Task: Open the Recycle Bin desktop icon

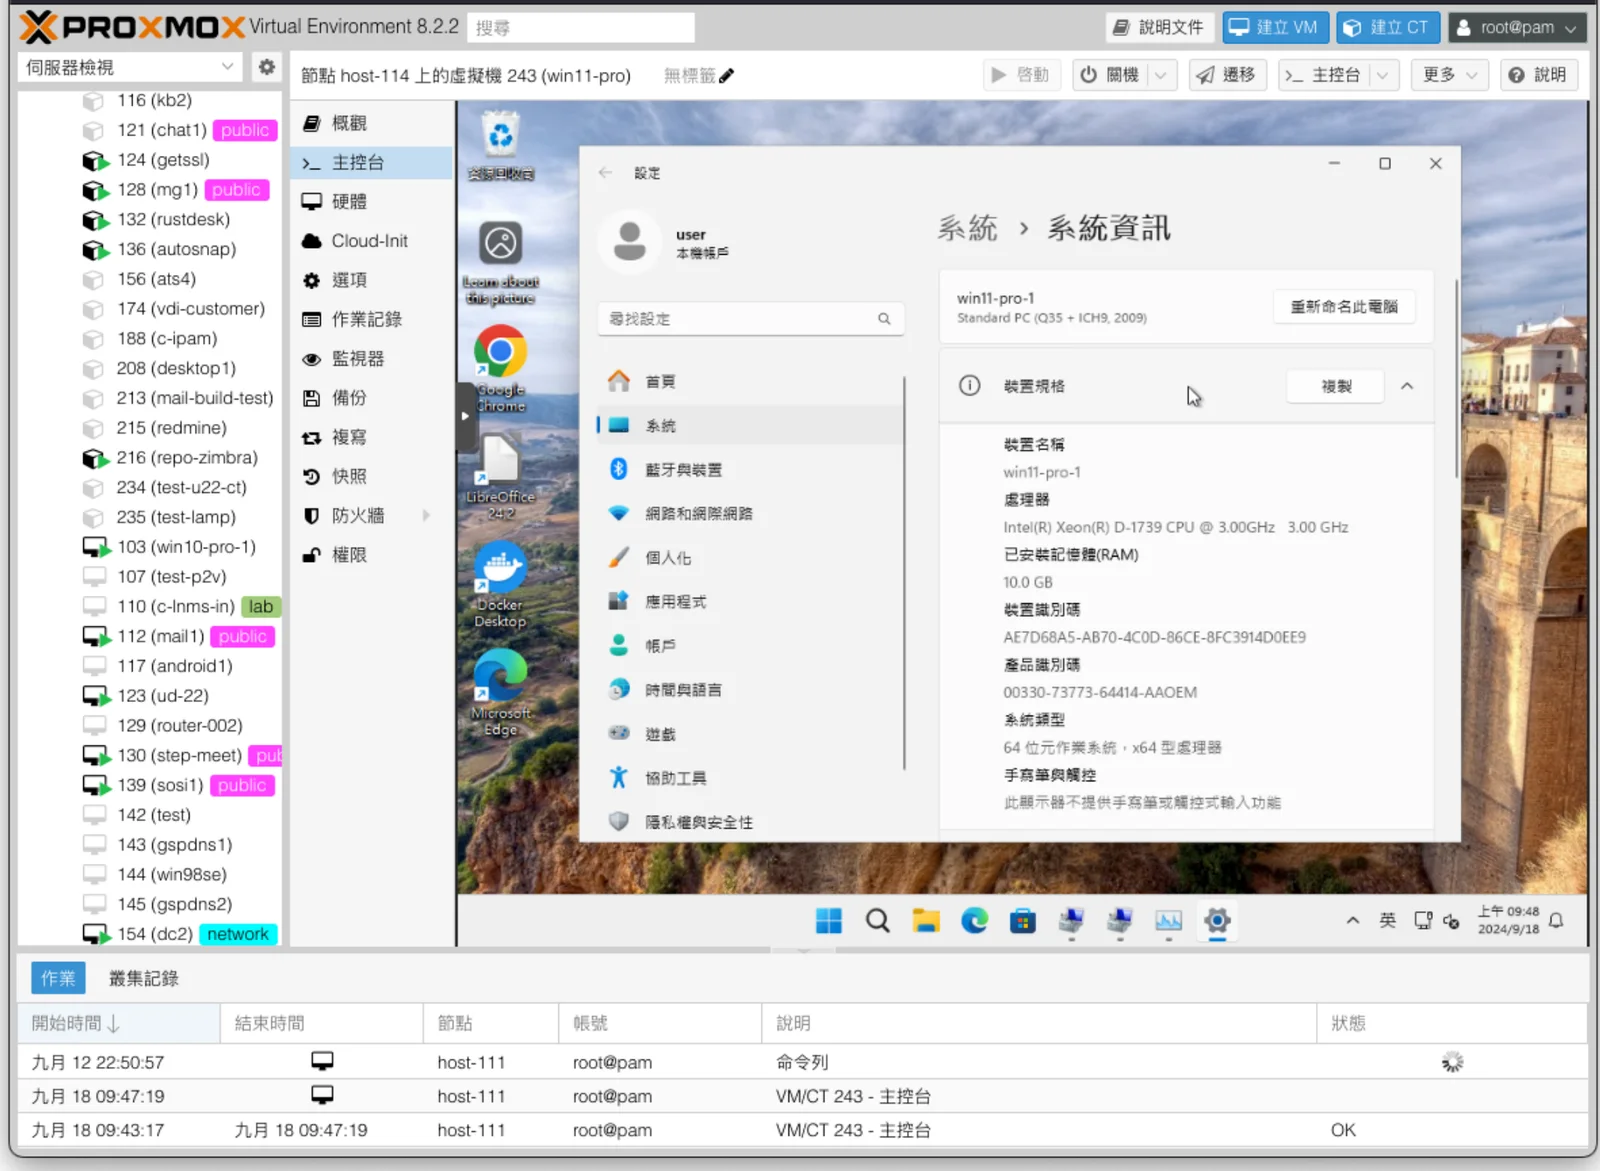Action: (501, 146)
